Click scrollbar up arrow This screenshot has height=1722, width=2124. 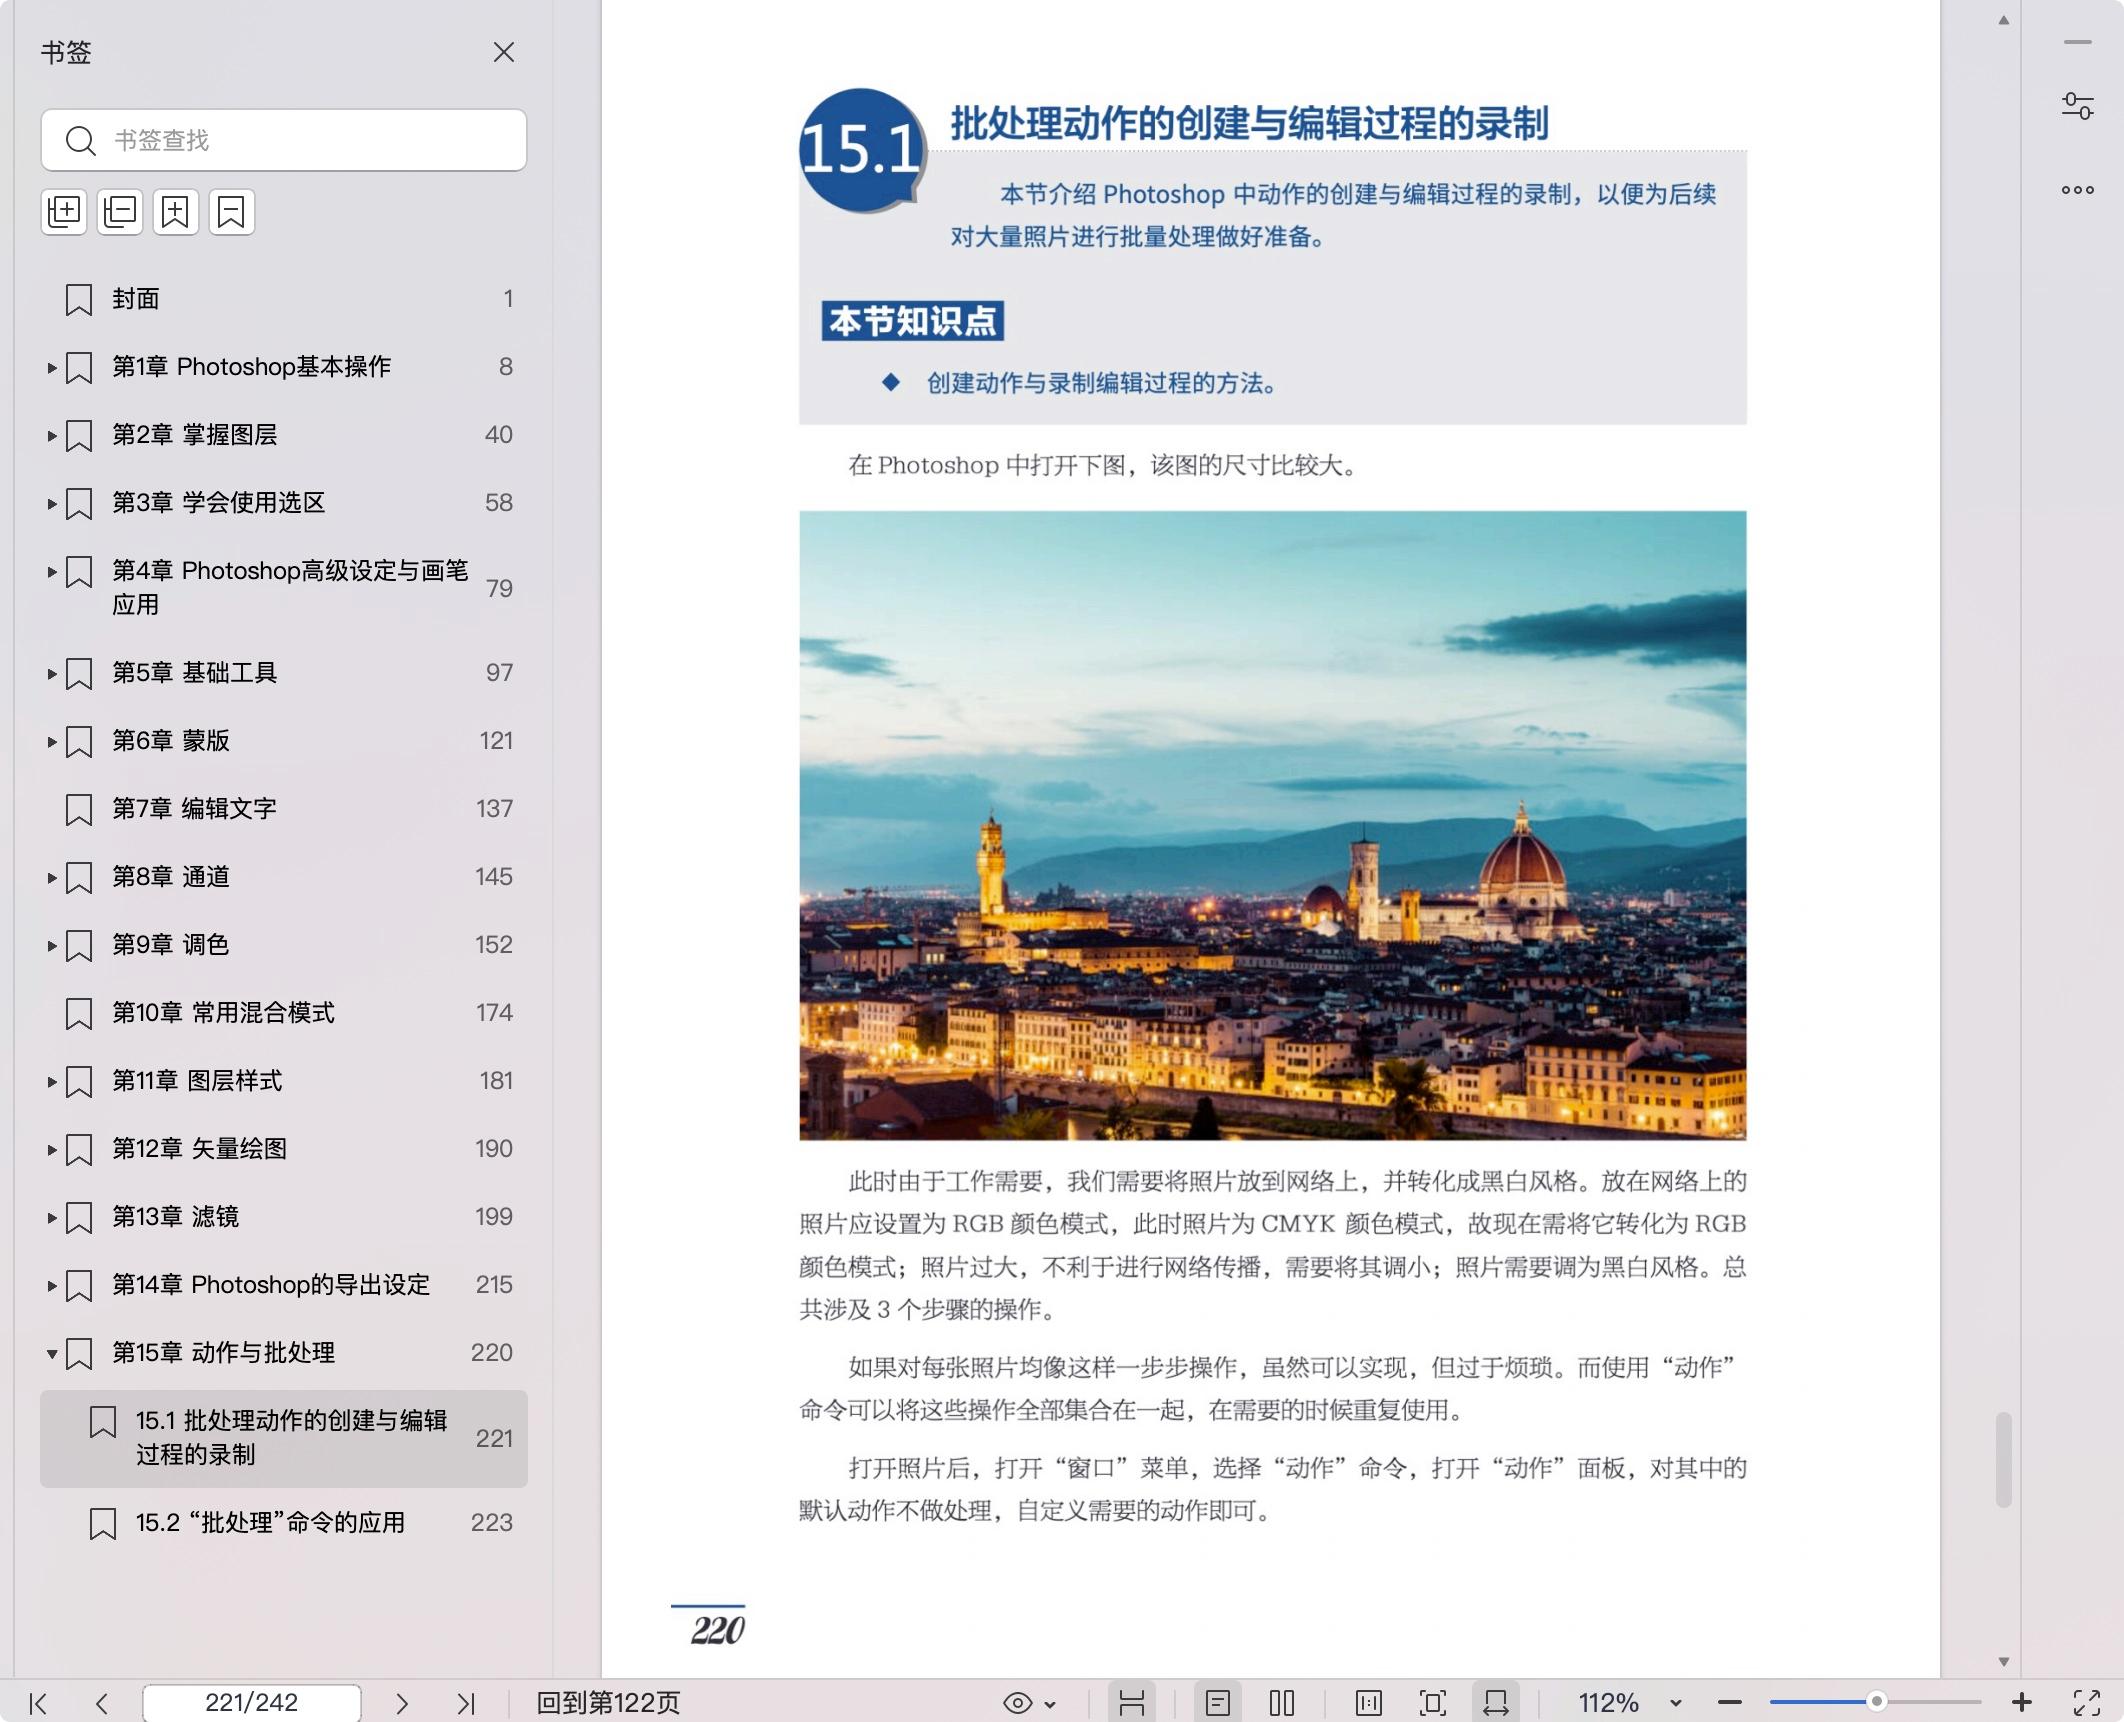click(x=2003, y=20)
